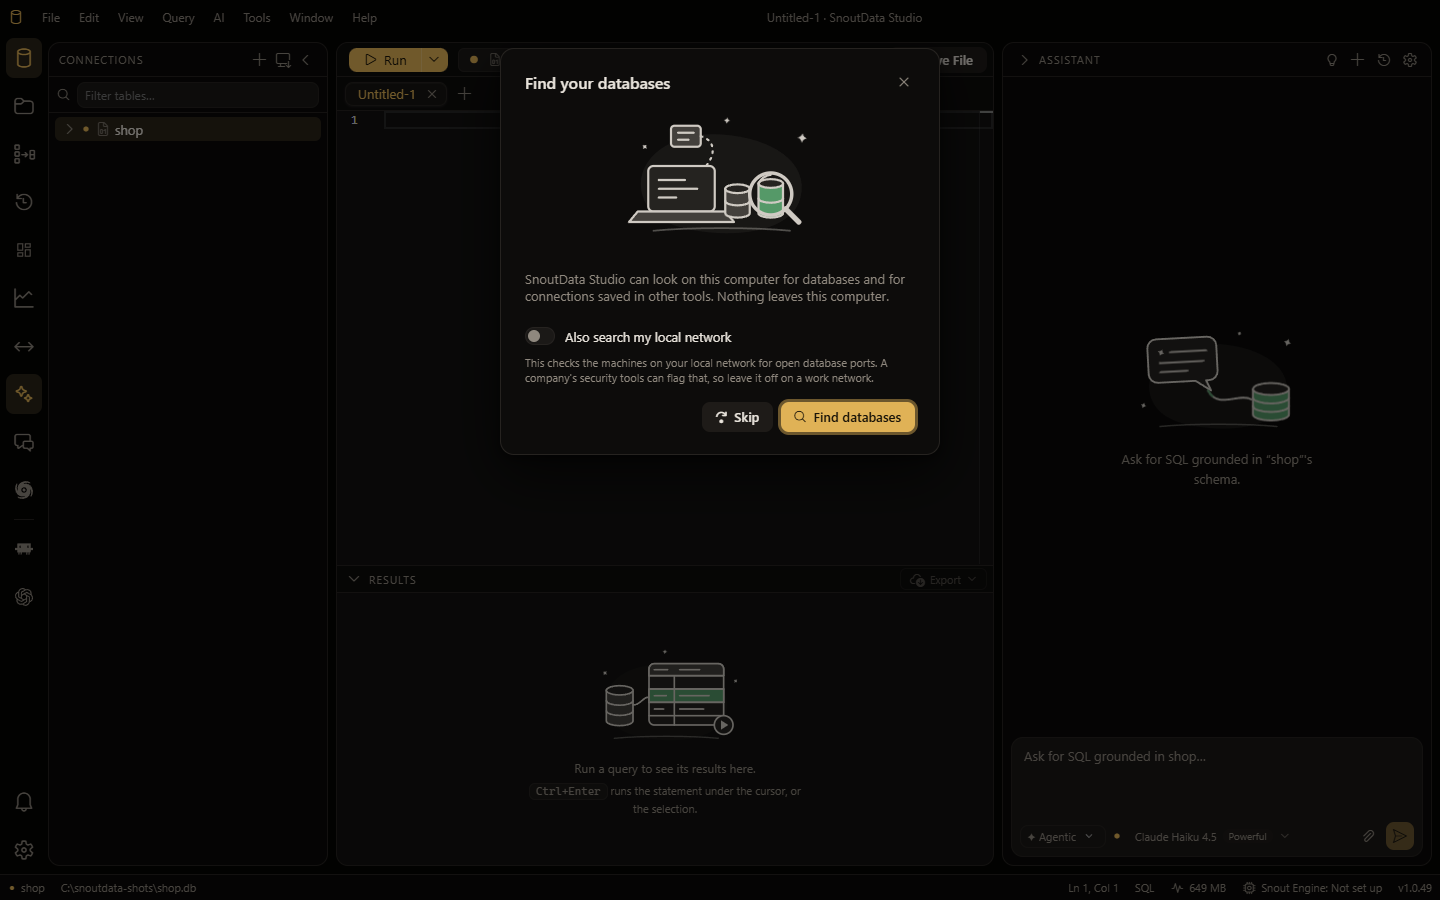Image resolution: width=1440 pixels, height=900 pixels.
Task: Skip the database search dialog
Action: pos(737,417)
